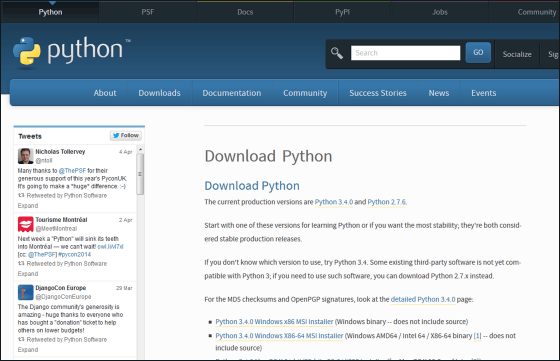Open the About navigation menu

pyautogui.click(x=105, y=93)
